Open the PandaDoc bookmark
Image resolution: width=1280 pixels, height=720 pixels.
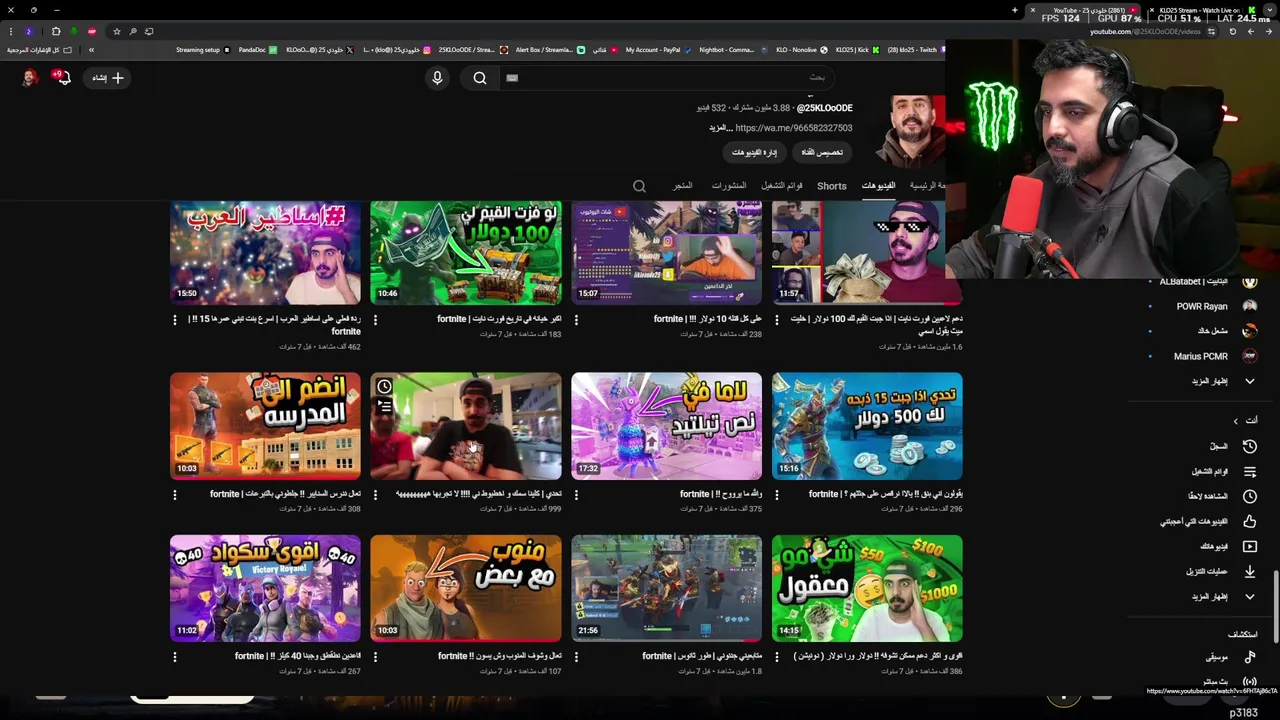[256, 50]
